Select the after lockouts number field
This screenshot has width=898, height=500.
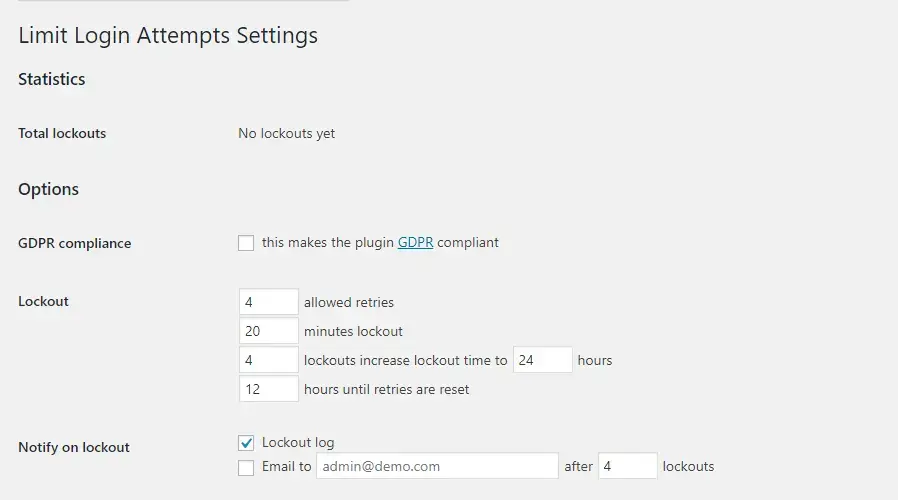click(x=627, y=466)
